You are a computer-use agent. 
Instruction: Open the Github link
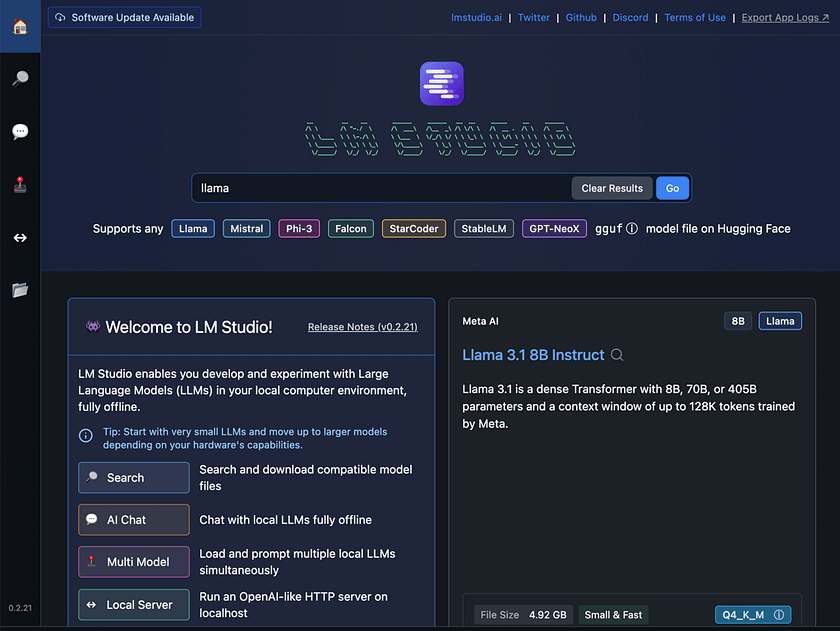tap(581, 18)
